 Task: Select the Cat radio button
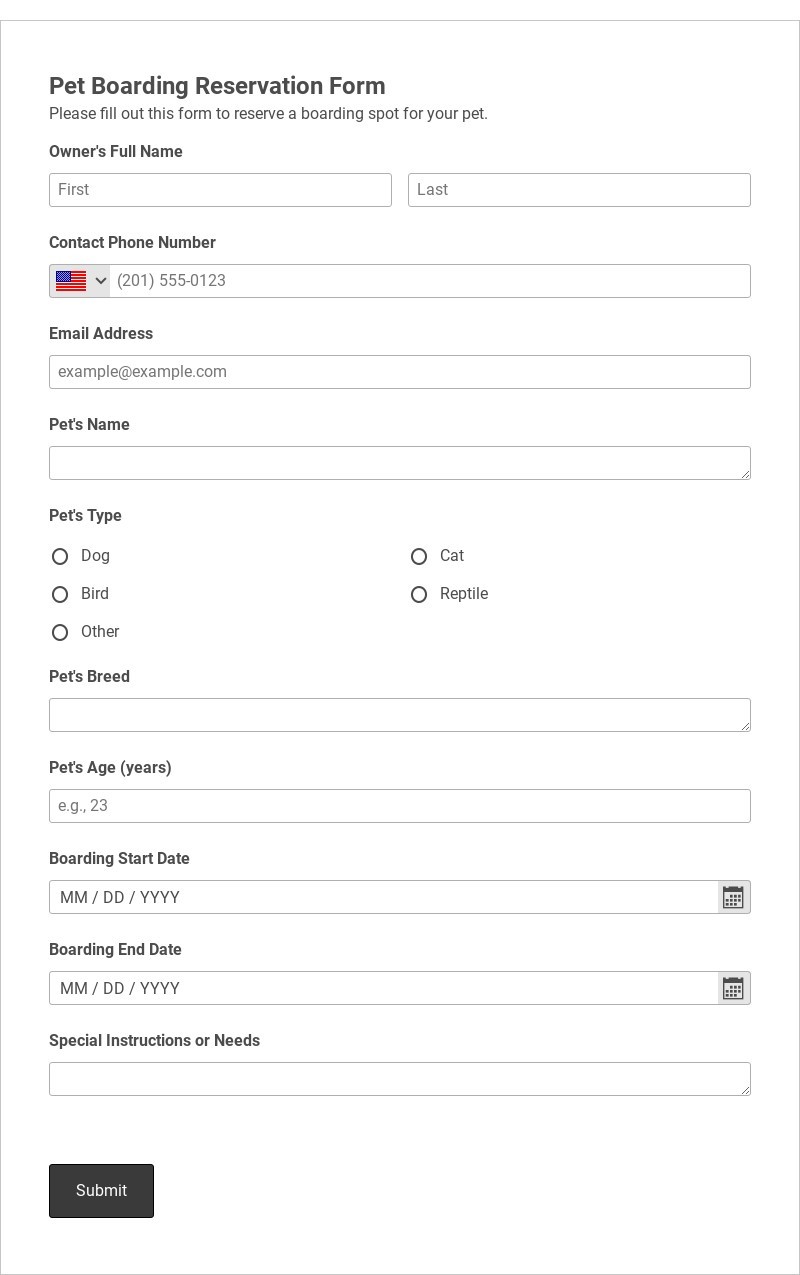click(419, 556)
